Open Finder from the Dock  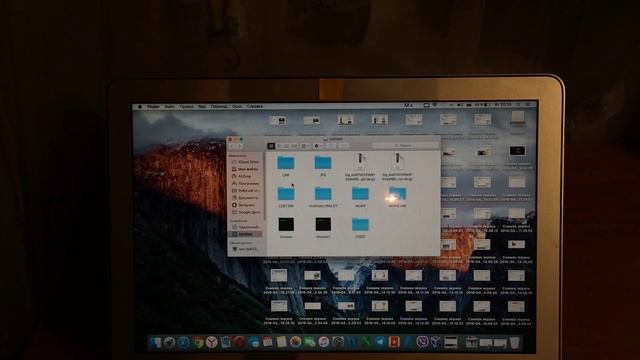coord(155,342)
